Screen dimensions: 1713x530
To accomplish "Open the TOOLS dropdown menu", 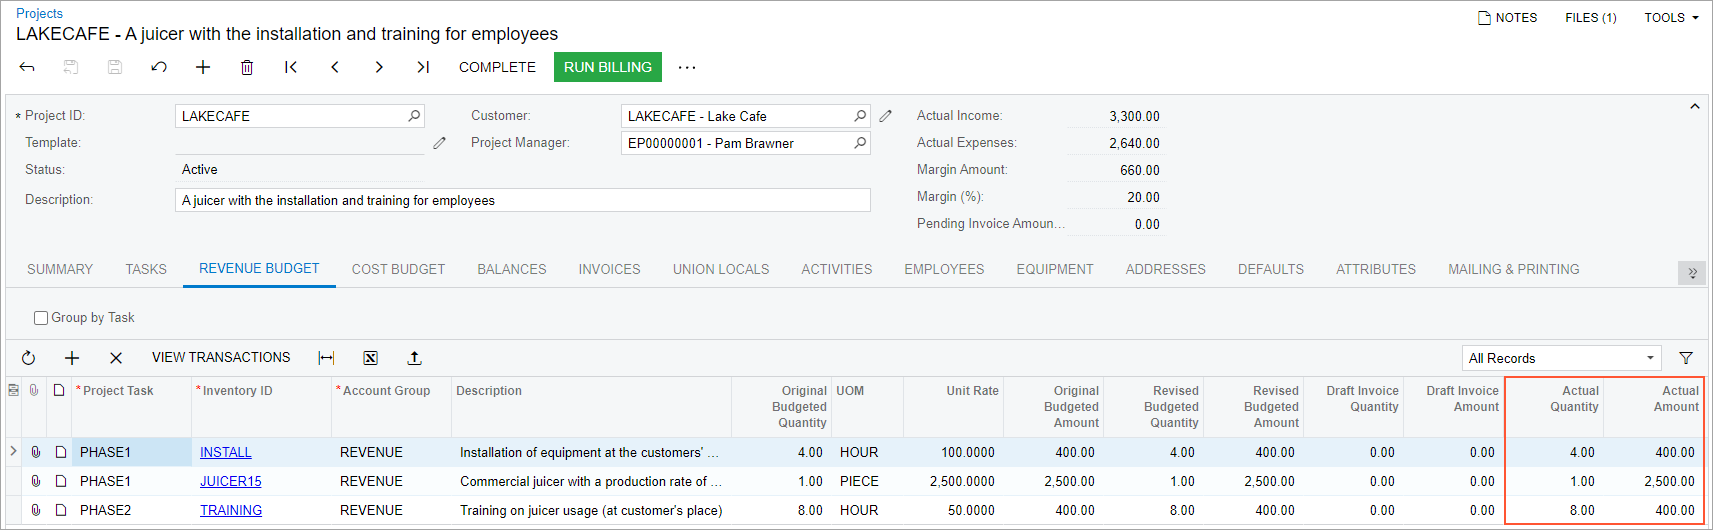I will (x=1671, y=17).
